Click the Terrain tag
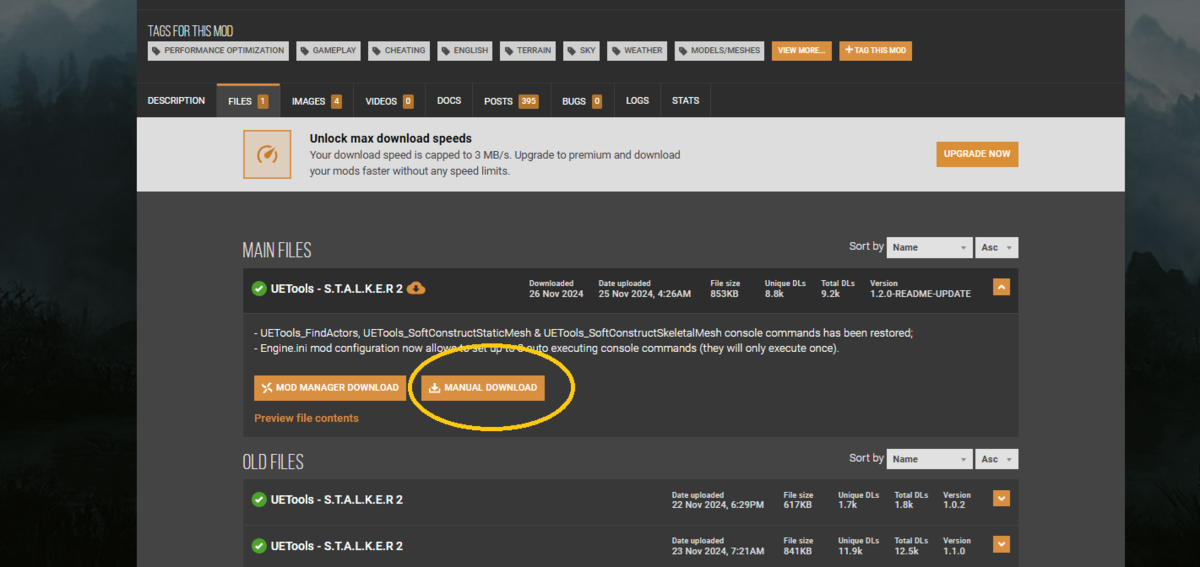The width and height of the screenshot is (1200, 567). (528, 50)
